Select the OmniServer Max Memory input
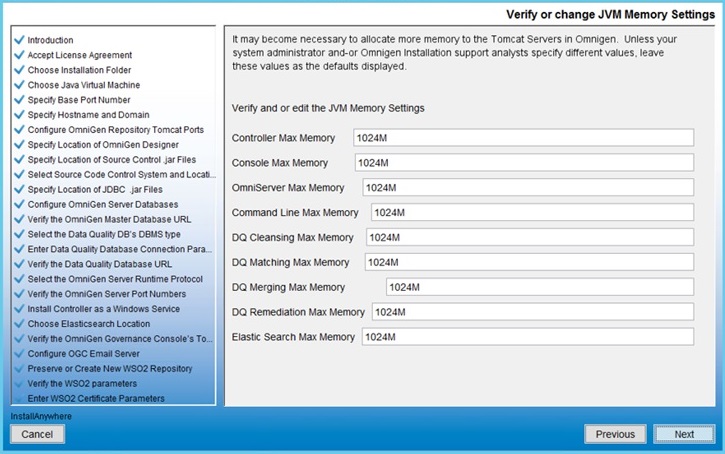Image resolution: width=725 pixels, height=454 pixels. (528, 188)
